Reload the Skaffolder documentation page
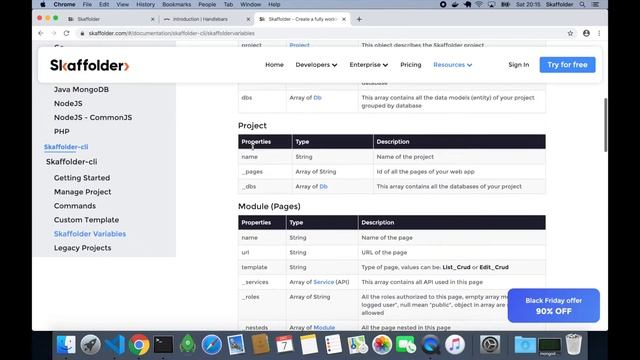The width and height of the screenshot is (640, 360). point(67,33)
